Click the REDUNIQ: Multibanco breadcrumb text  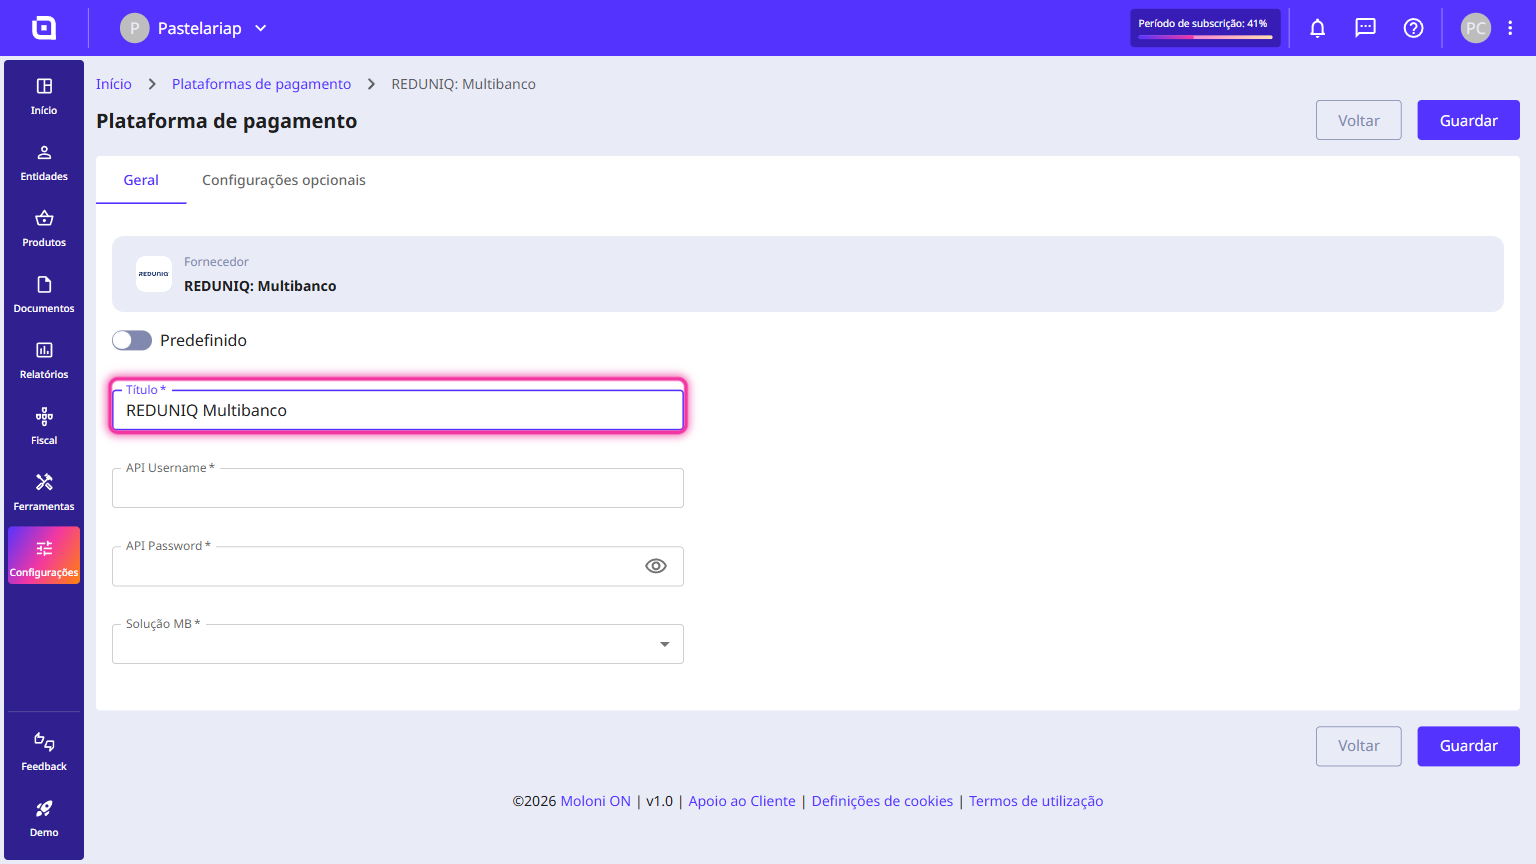point(463,84)
